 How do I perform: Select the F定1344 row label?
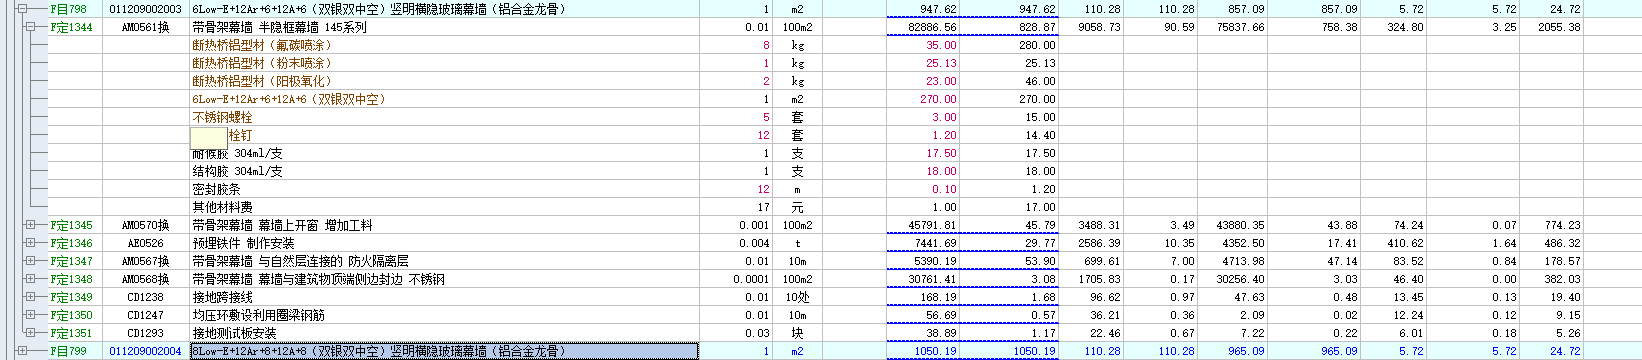click(x=71, y=27)
